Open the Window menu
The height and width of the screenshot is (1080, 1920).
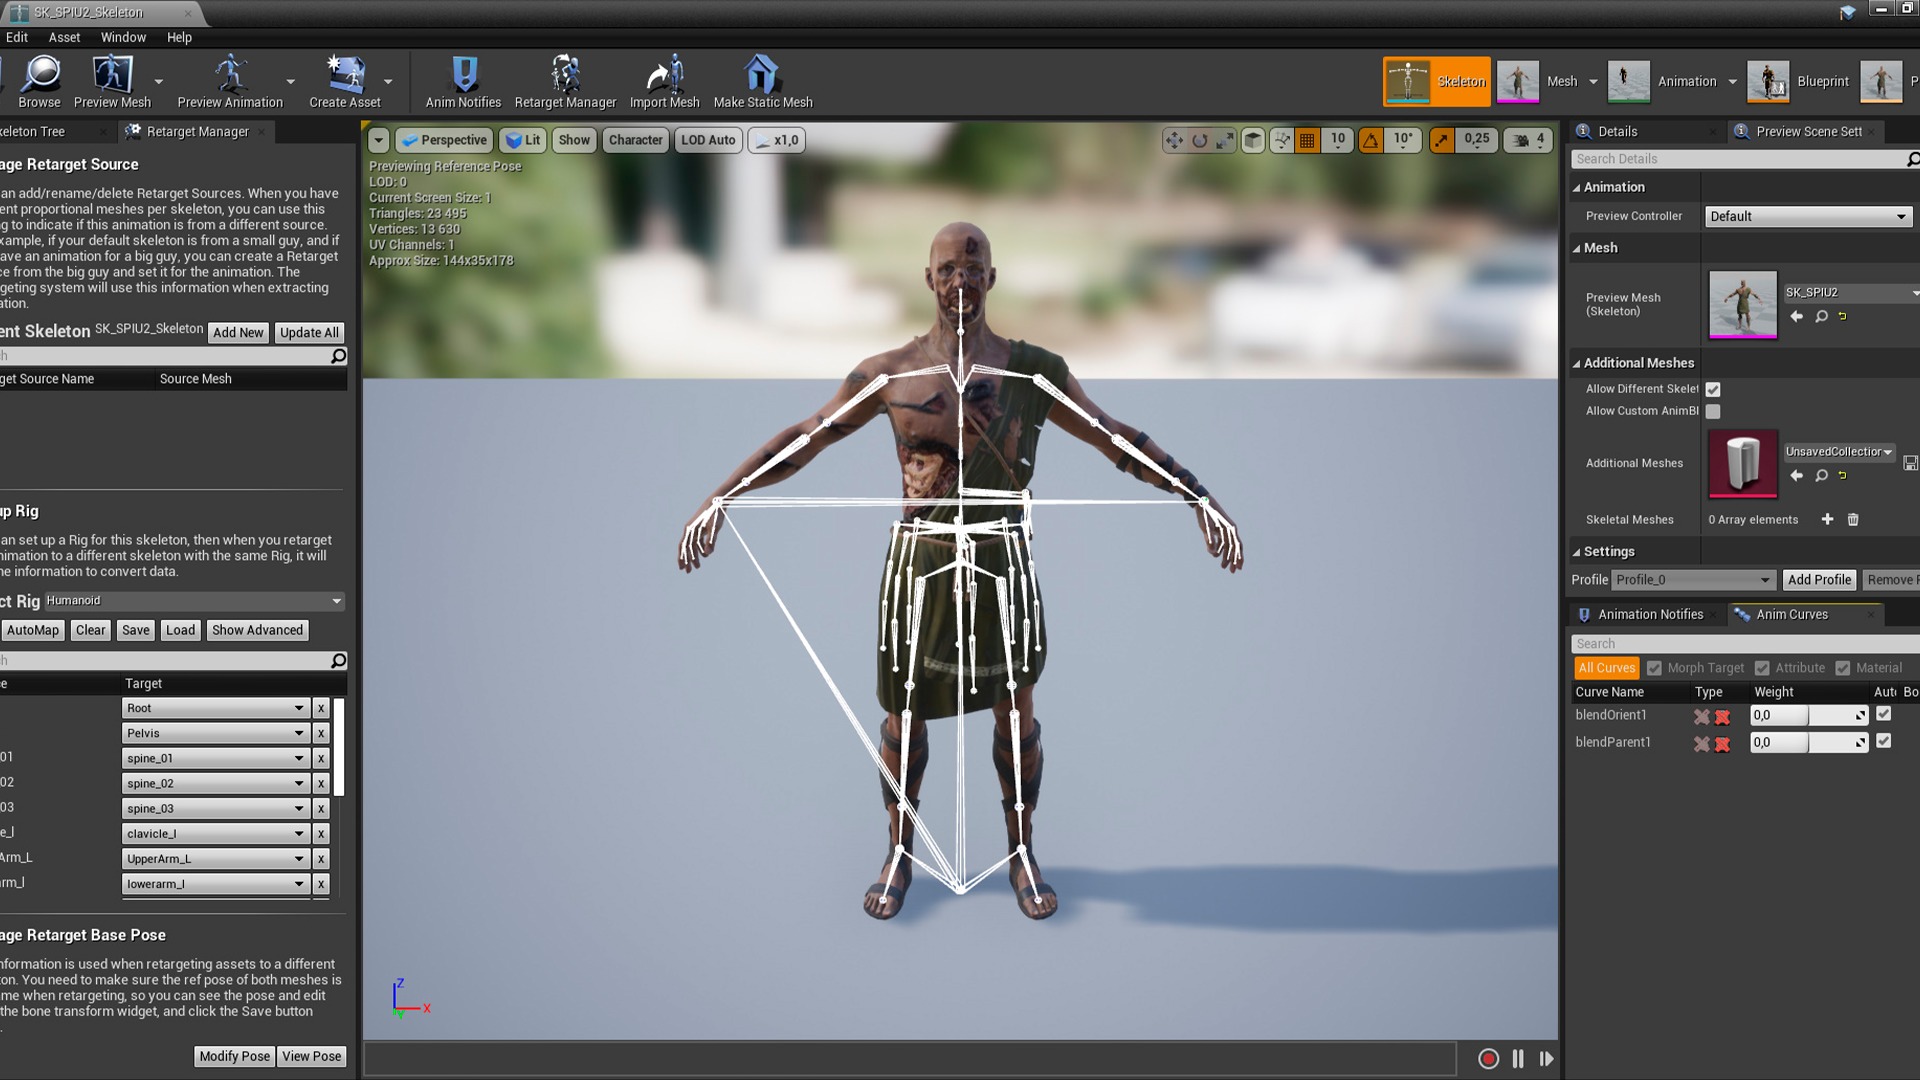[123, 37]
